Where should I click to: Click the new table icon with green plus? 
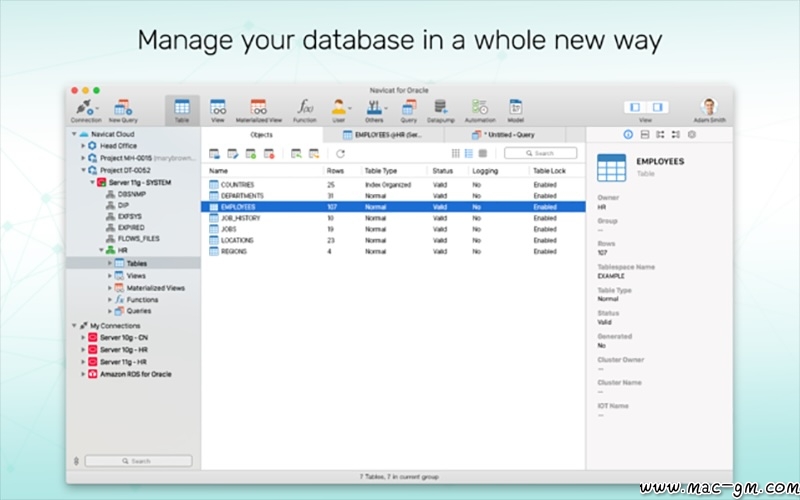[251, 154]
